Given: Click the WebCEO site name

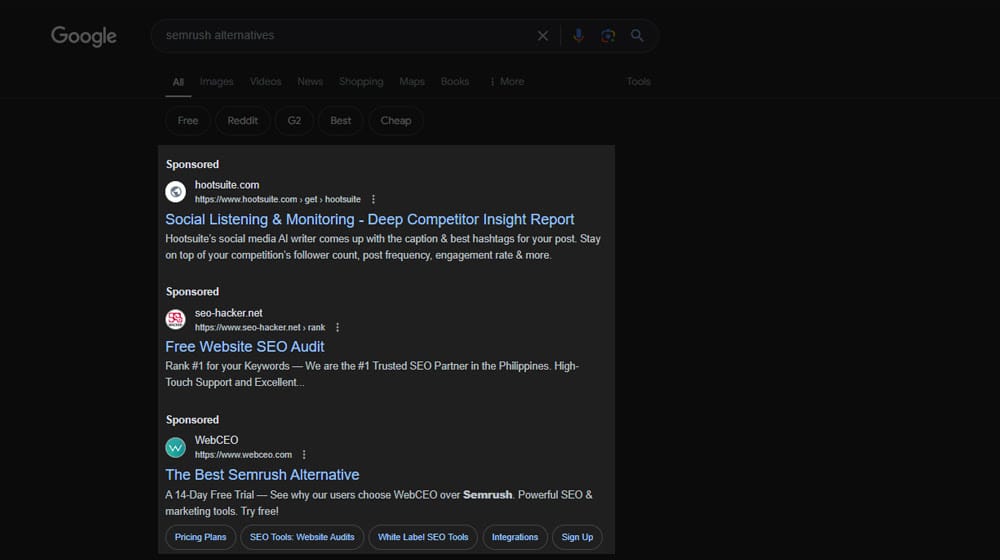Looking at the screenshot, I should click(x=216, y=440).
